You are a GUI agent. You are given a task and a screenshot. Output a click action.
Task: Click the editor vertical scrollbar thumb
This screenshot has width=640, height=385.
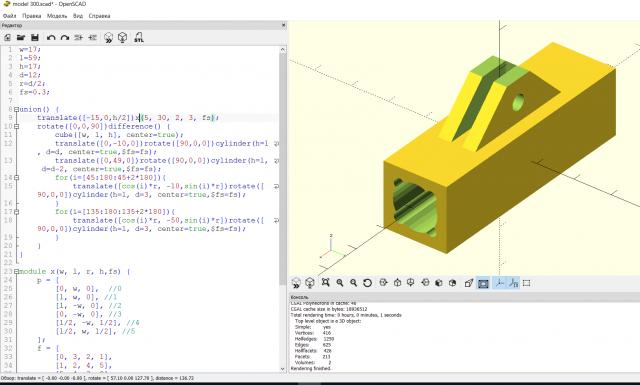coord(282,169)
